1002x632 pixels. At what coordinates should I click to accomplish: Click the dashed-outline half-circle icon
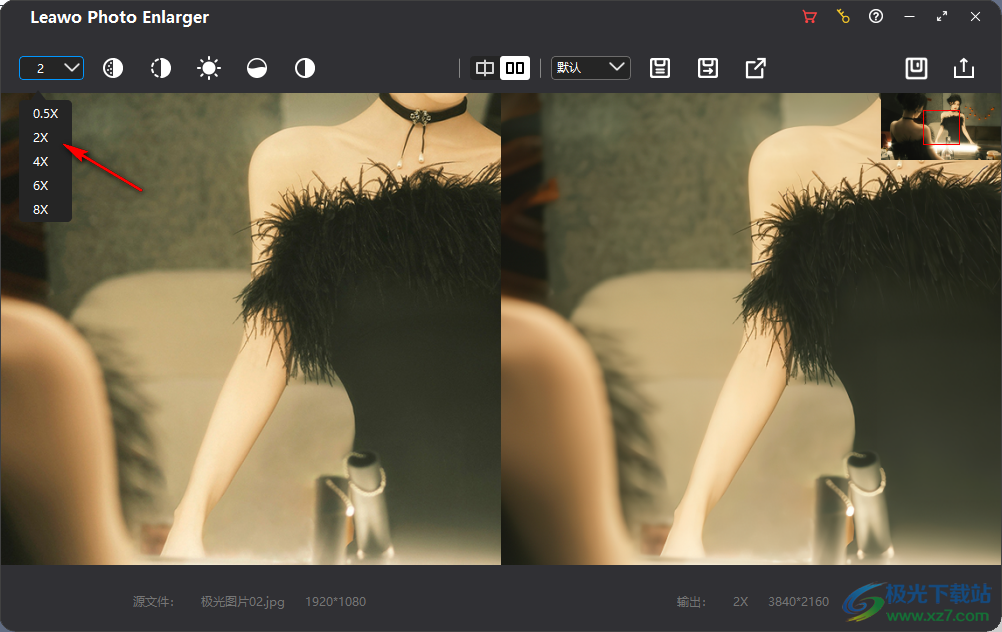pyautogui.click(x=161, y=68)
